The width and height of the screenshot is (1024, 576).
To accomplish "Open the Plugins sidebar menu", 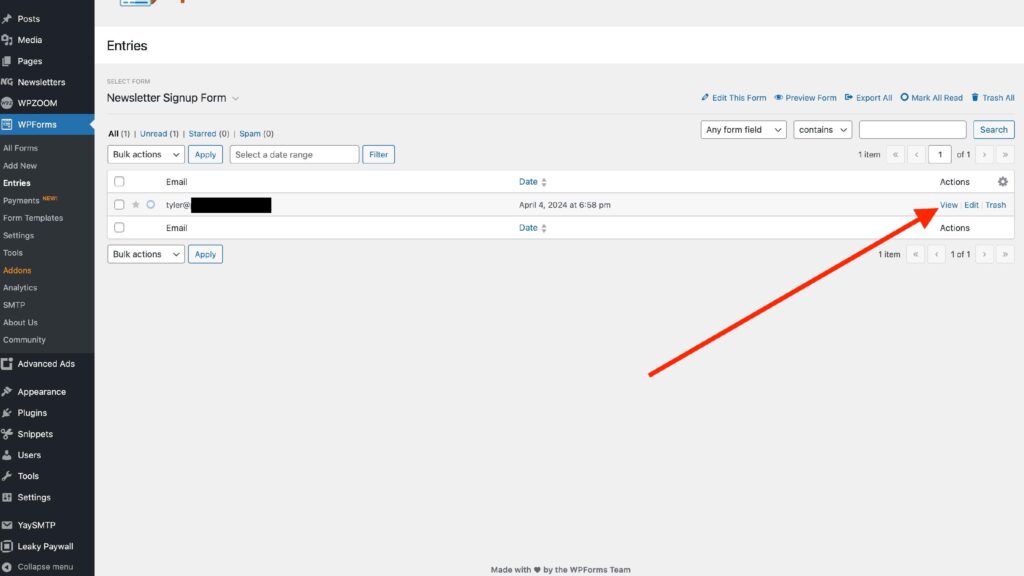I will (32, 413).
